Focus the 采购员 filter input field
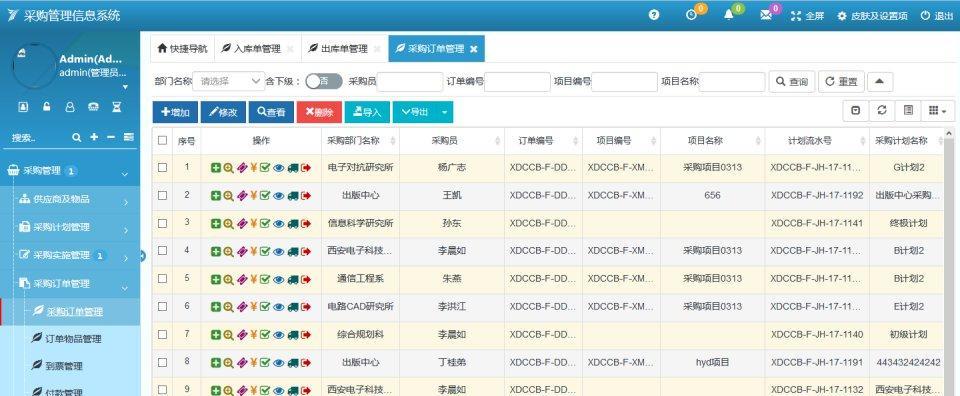This screenshot has height=396, width=960. pyautogui.click(x=410, y=81)
